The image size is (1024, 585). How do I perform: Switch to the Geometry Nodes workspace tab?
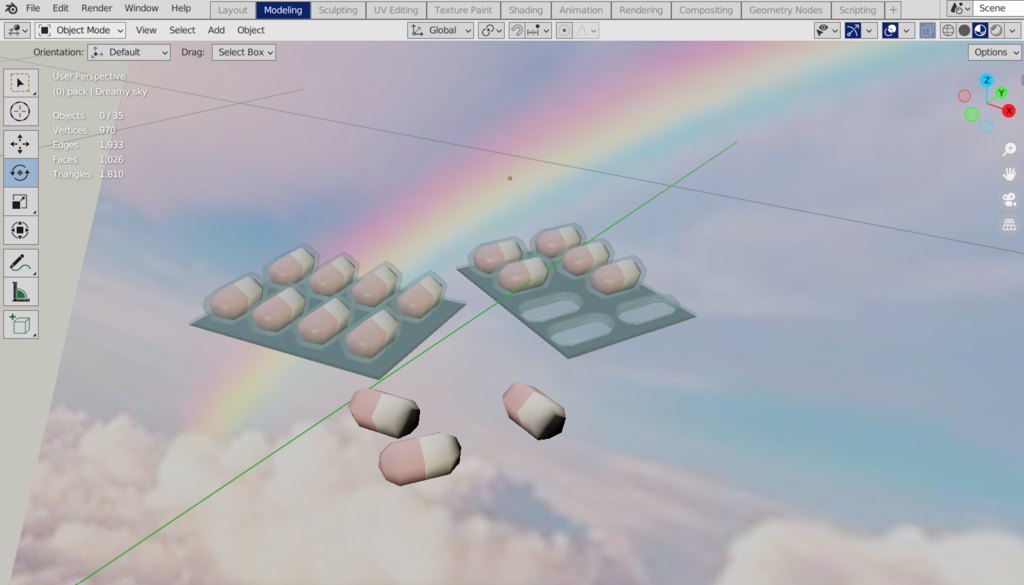point(786,10)
